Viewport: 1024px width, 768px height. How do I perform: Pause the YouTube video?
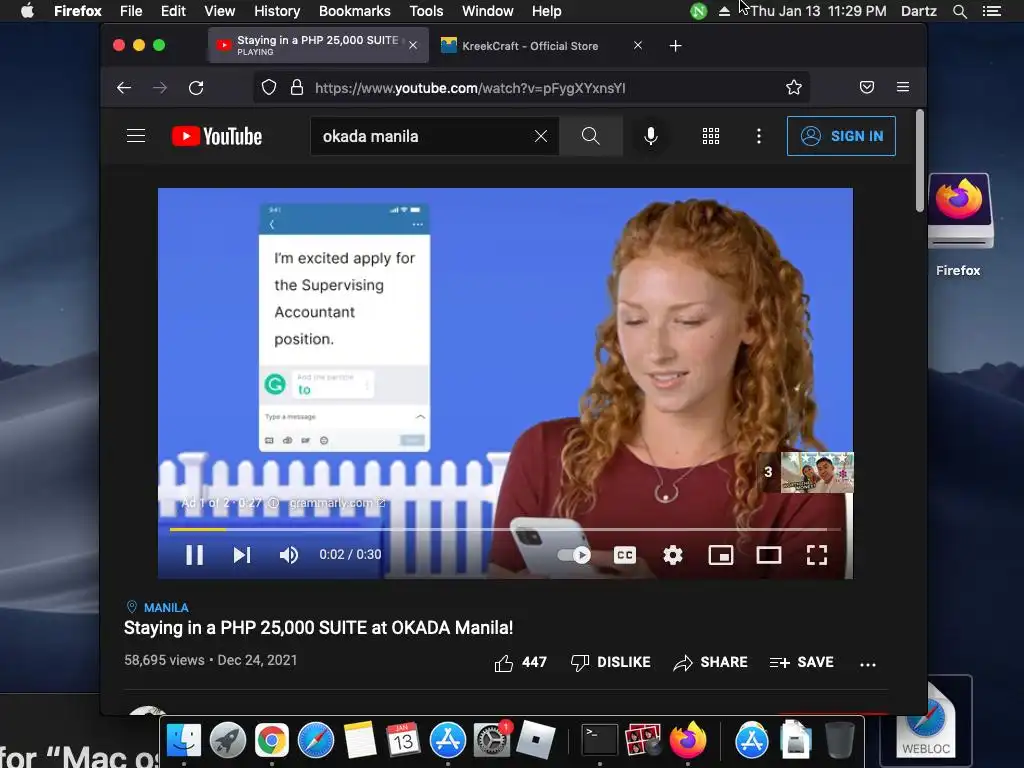(194, 555)
